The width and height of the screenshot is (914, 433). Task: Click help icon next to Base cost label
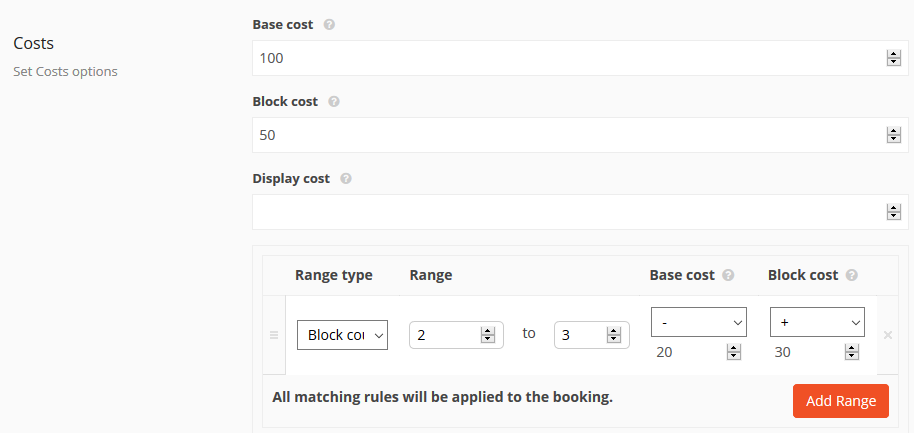pyautogui.click(x=329, y=25)
